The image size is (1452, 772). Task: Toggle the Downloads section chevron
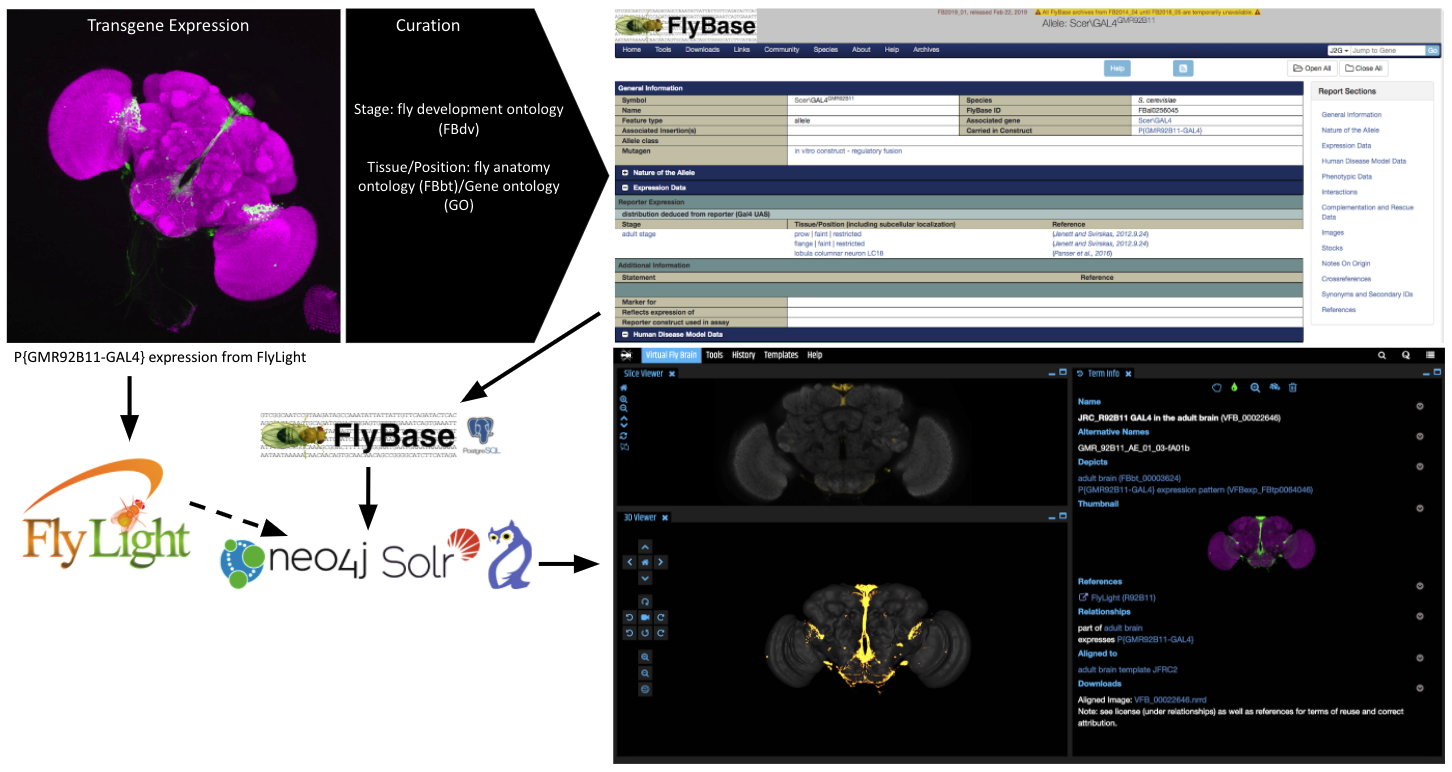1420,688
